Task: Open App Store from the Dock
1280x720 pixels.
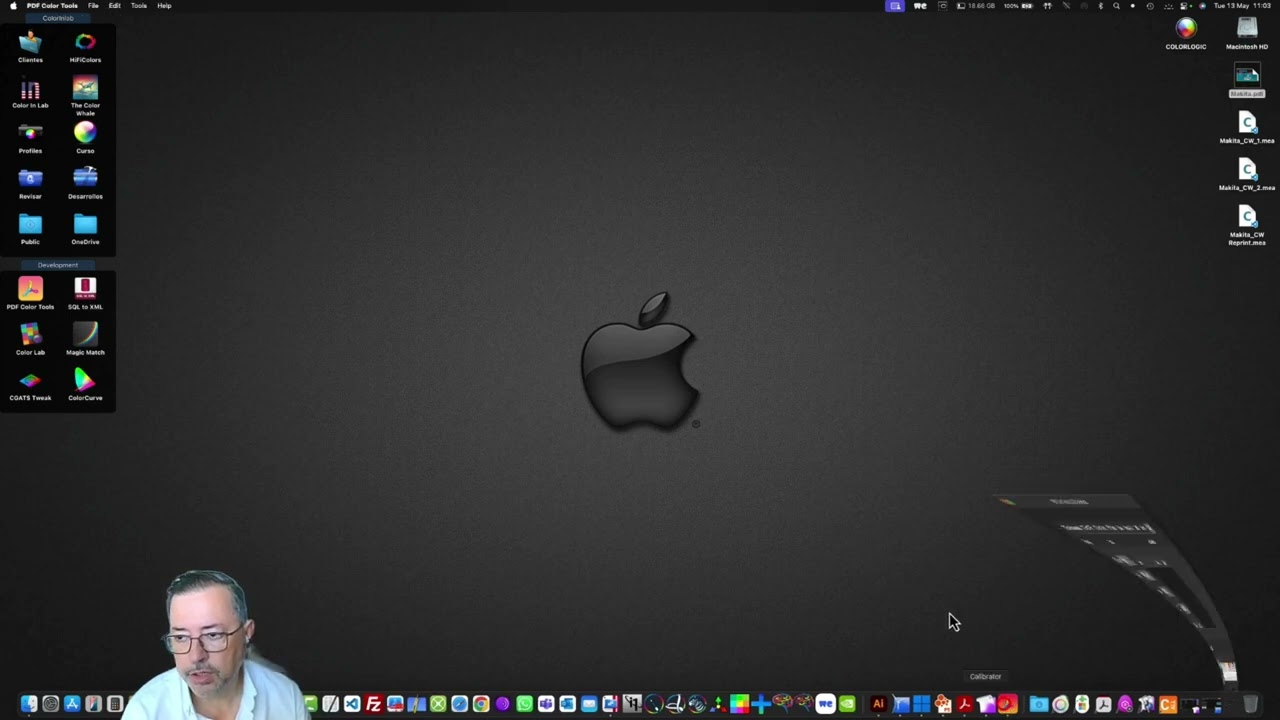Action: (x=72, y=704)
